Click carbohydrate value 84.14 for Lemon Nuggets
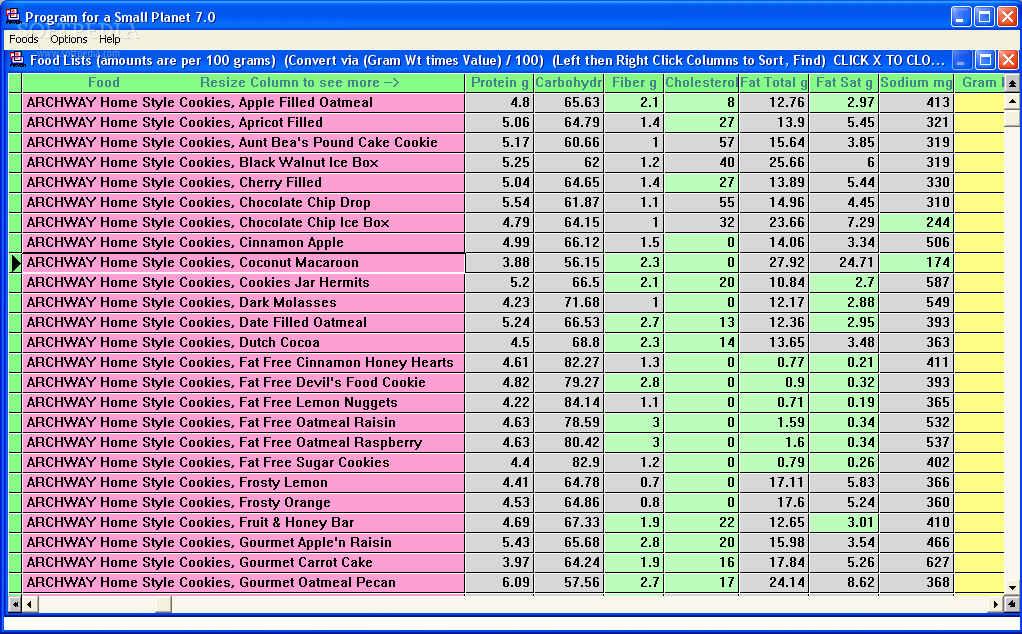The width and height of the screenshot is (1022, 634). [569, 402]
